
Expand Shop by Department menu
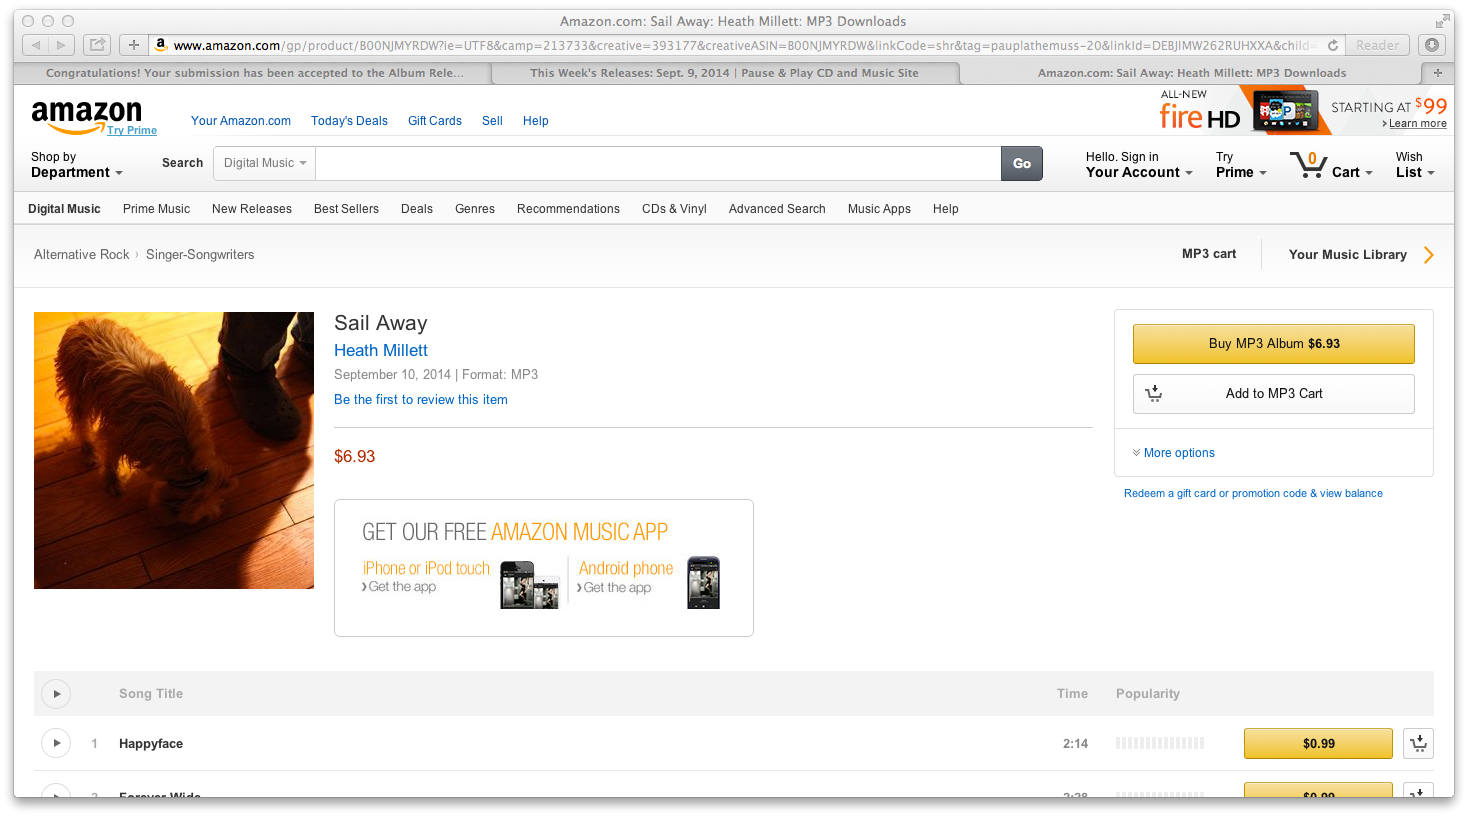(x=77, y=165)
